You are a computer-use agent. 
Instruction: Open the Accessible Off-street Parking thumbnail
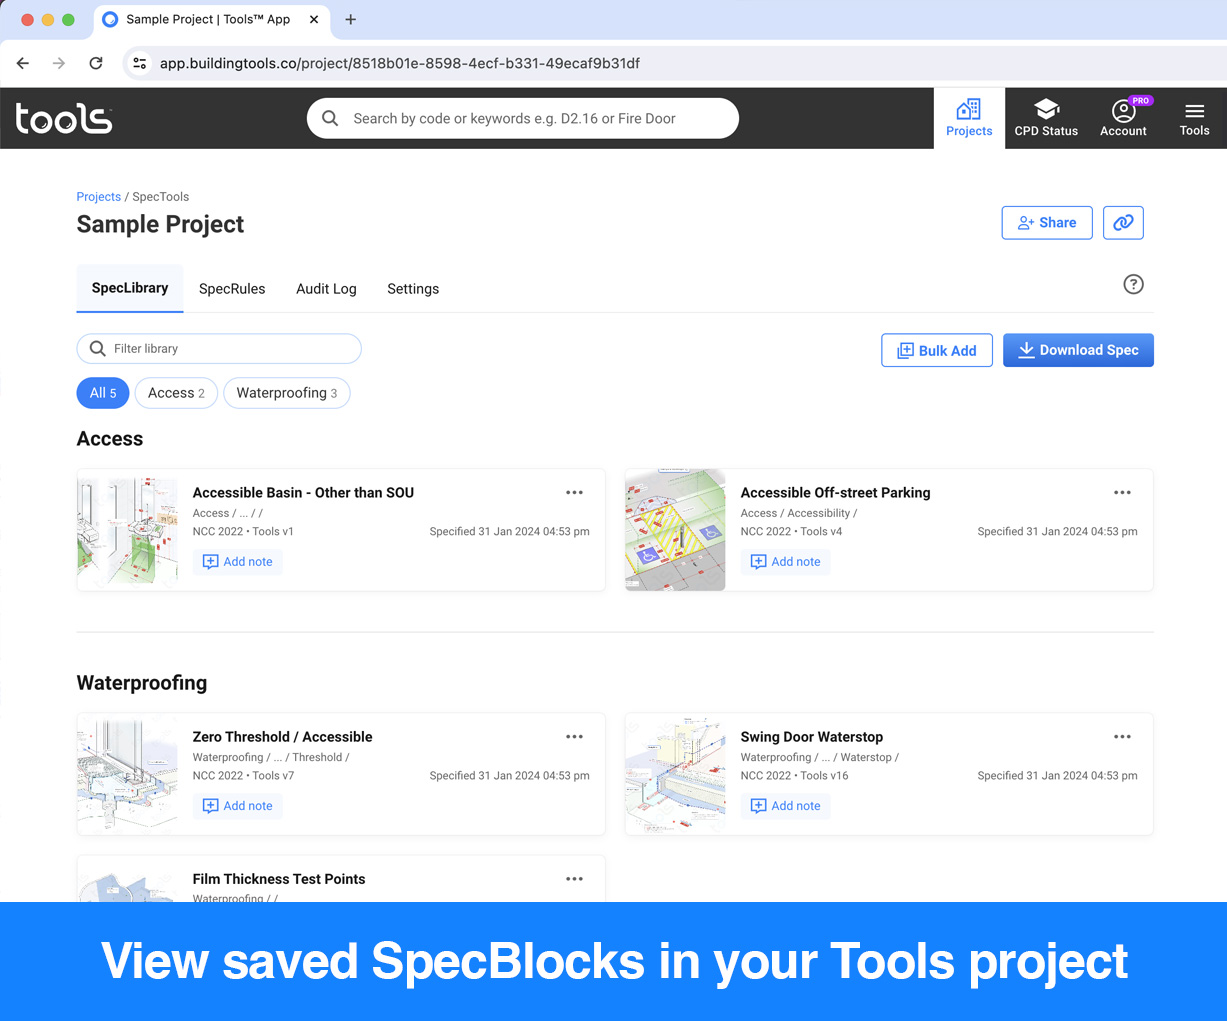(x=675, y=530)
